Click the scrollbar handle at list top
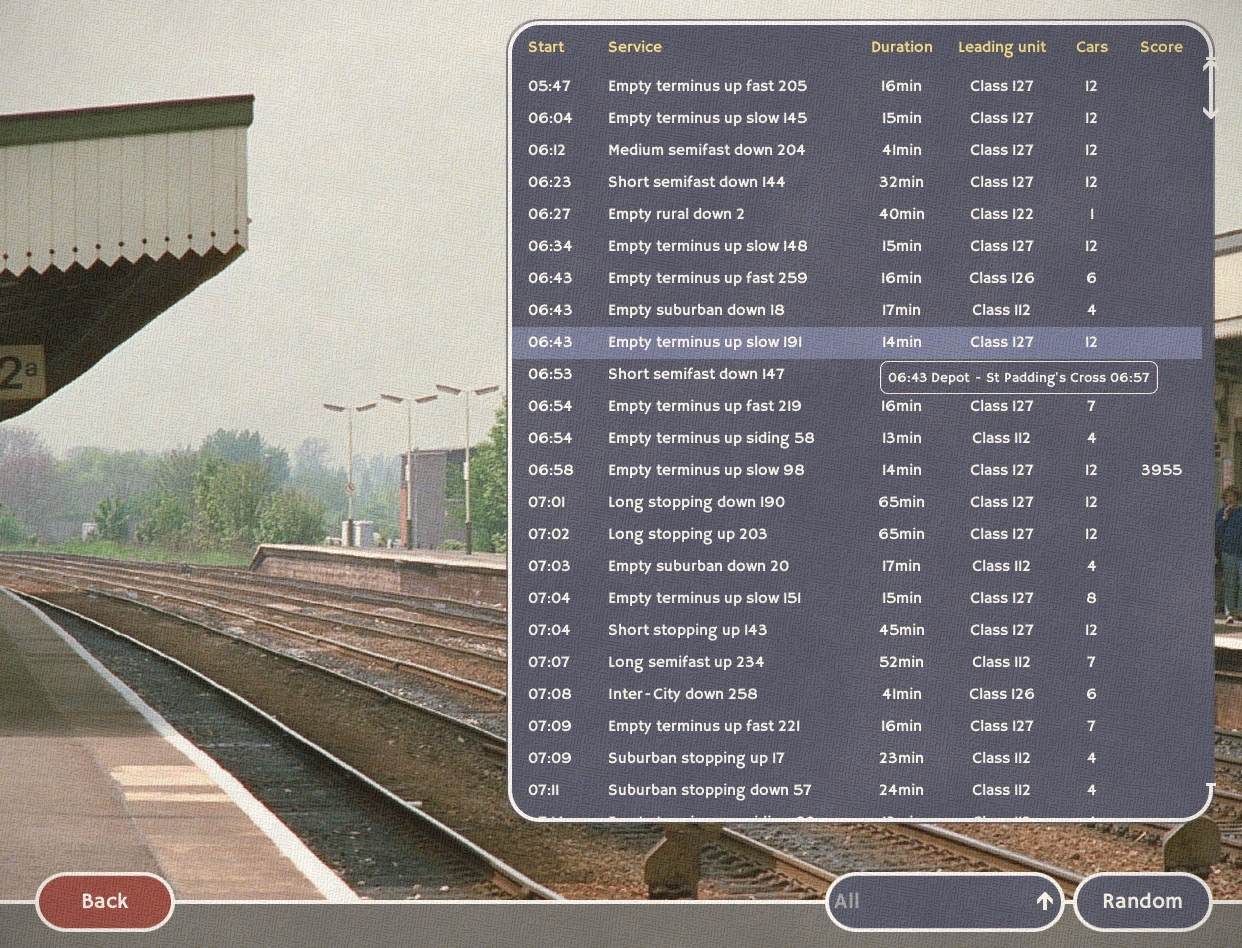This screenshot has height=948, width=1242. [1209, 88]
